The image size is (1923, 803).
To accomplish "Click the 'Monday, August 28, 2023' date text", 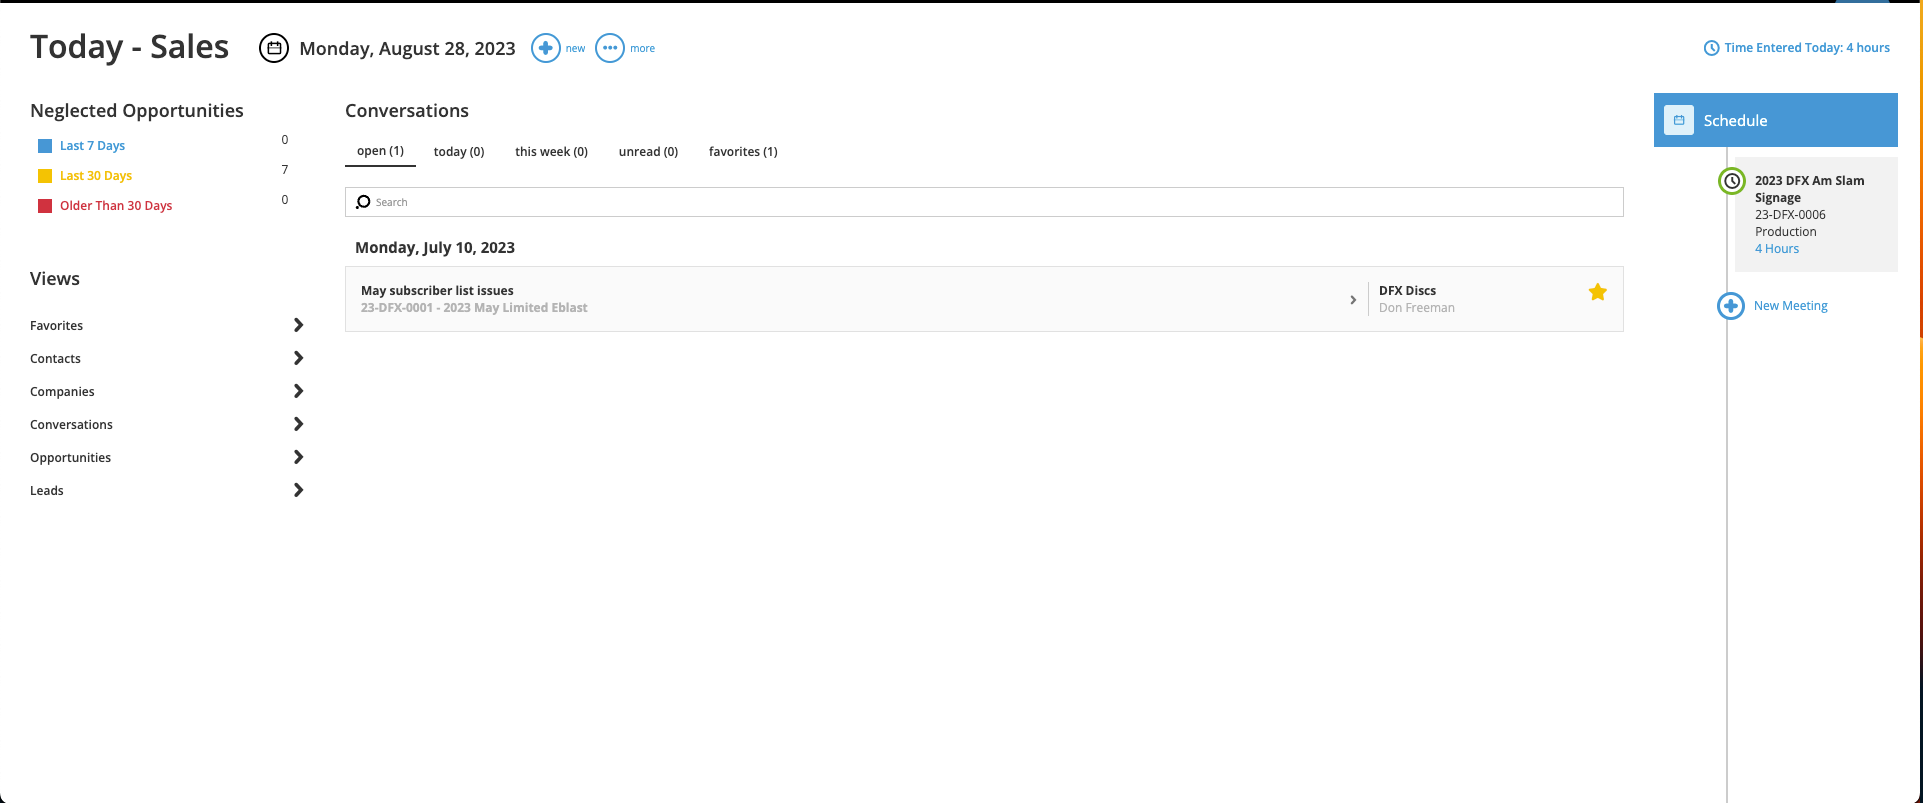I will (x=407, y=48).
